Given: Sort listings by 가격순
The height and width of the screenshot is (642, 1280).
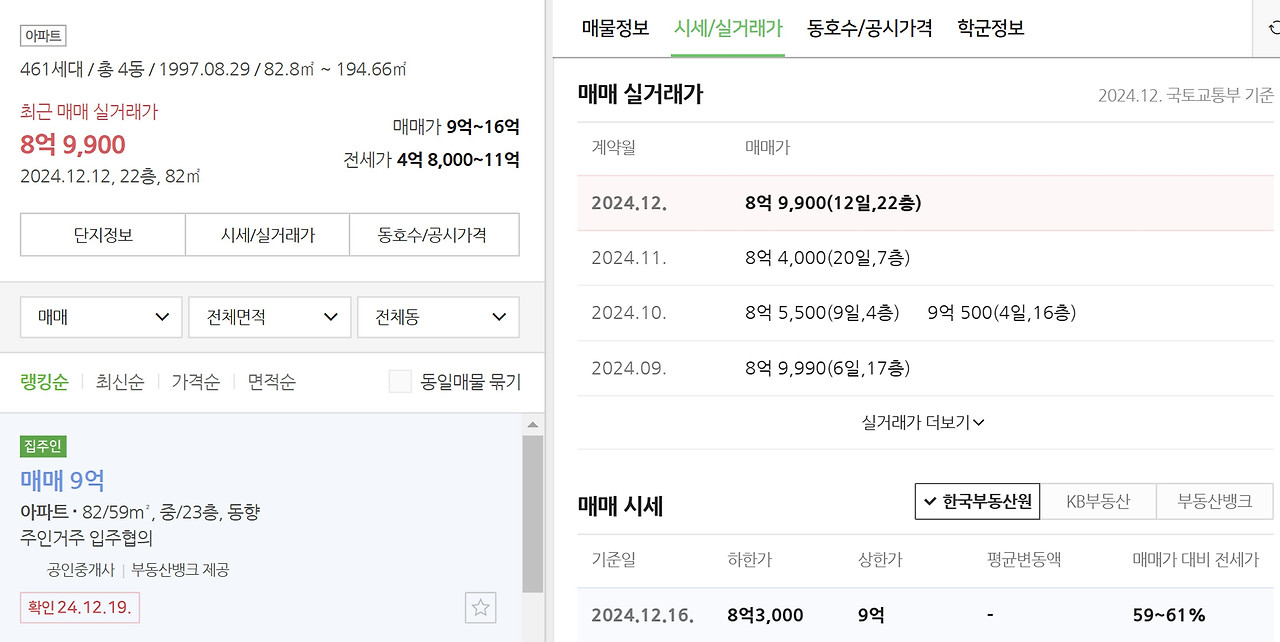Looking at the screenshot, I should click(196, 381).
